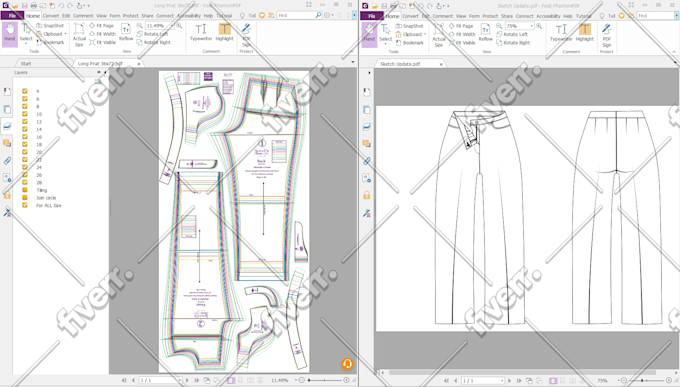The width and height of the screenshot is (680, 387).
Task: Toggle layer 28 visibility checkbox
Action: [x=25, y=182]
